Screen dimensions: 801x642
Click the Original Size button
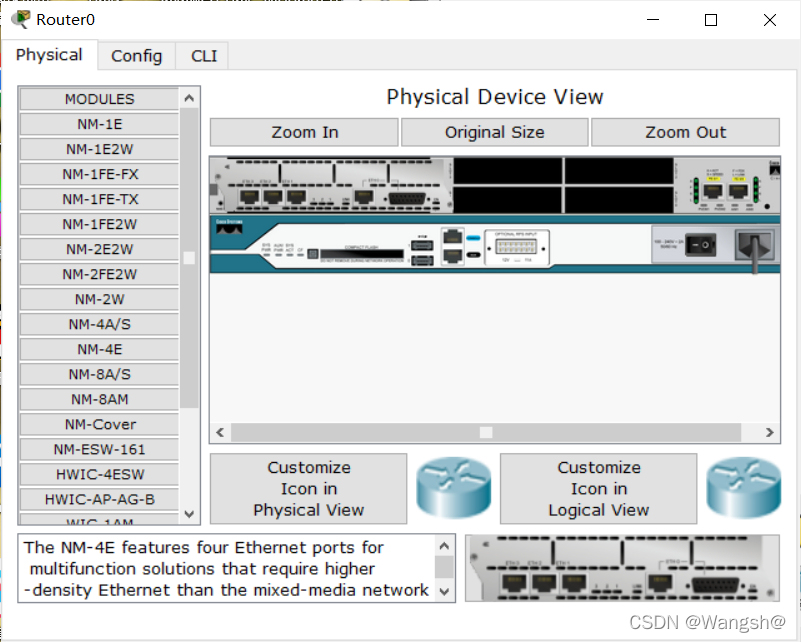494,132
